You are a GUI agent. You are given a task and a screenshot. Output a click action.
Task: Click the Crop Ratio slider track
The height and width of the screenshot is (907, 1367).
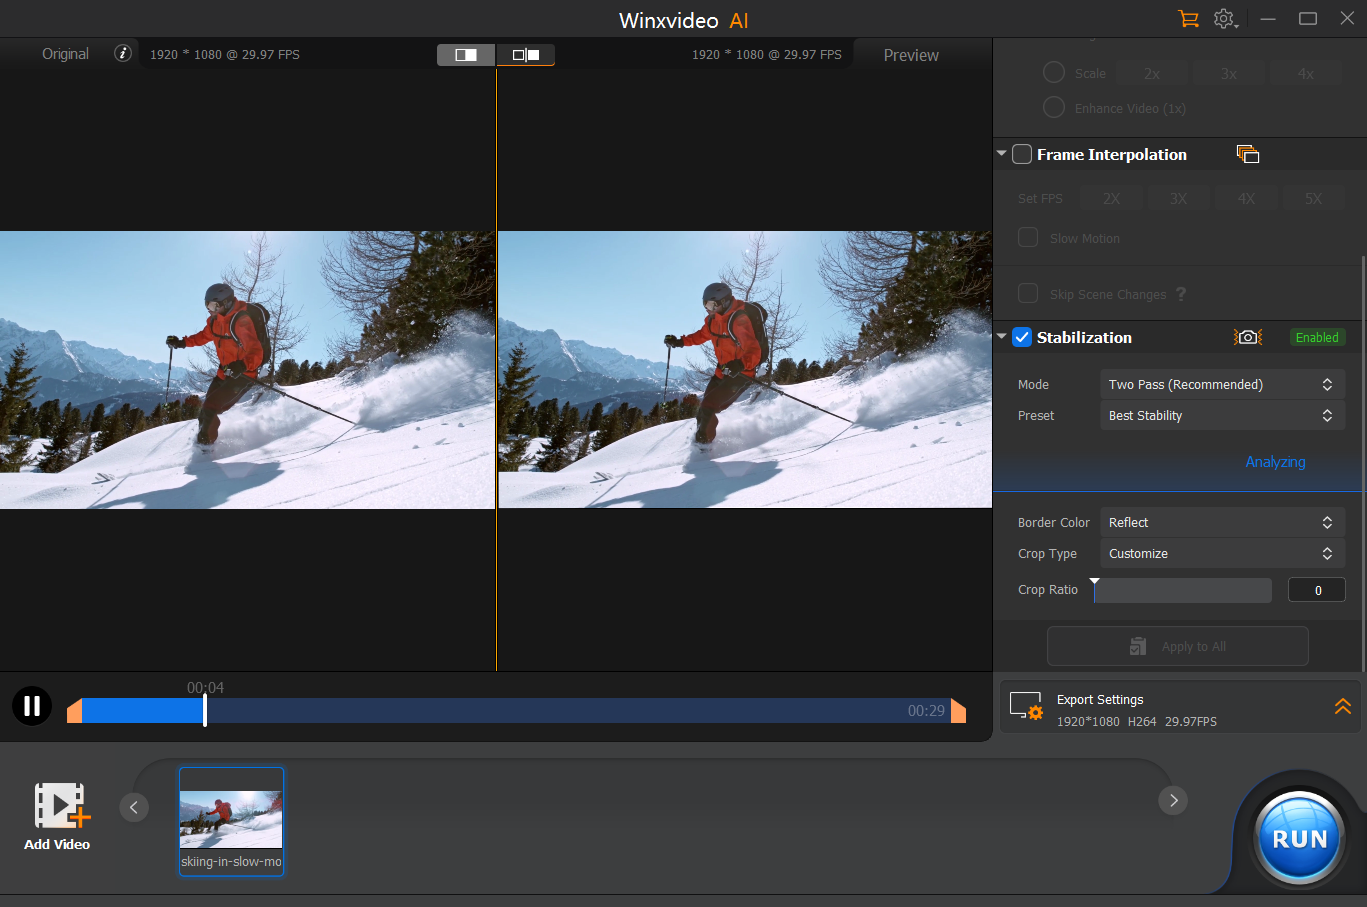(x=1183, y=591)
